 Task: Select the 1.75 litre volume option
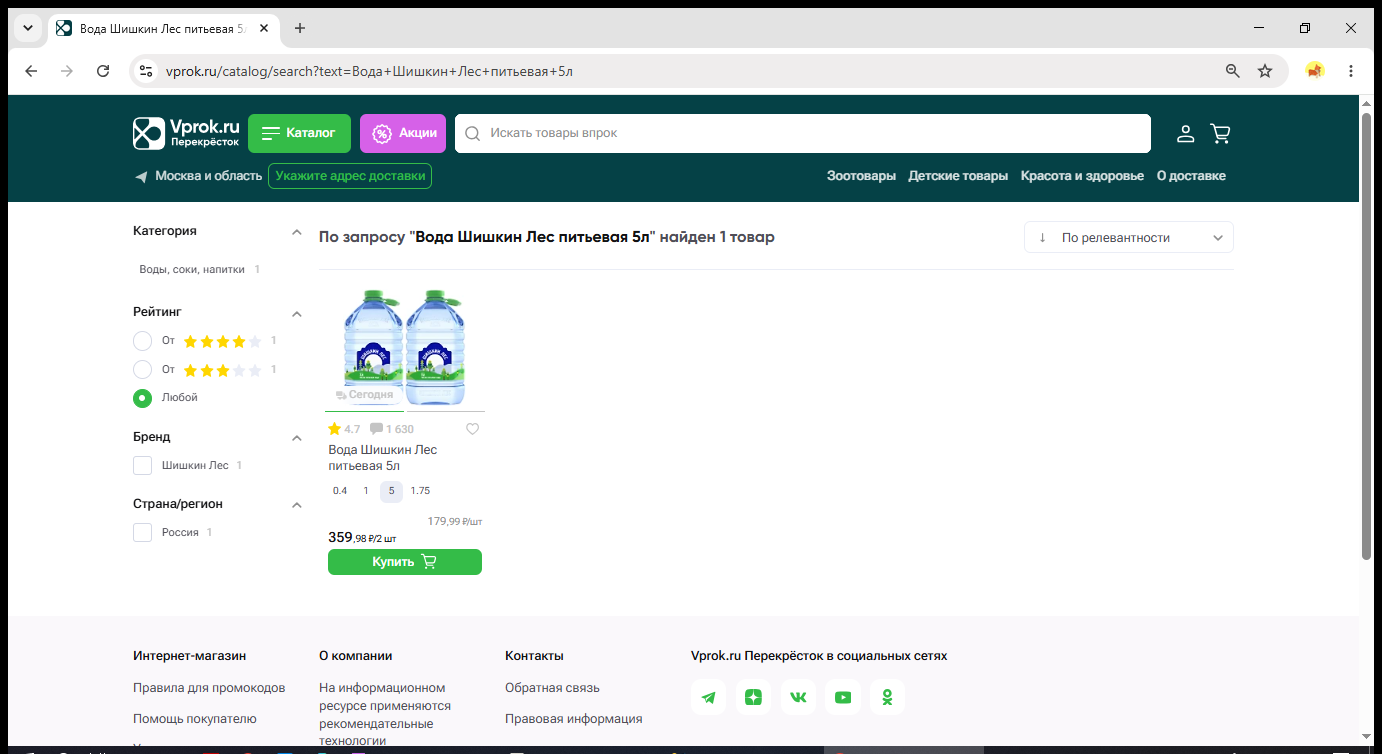pyautogui.click(x=420, y=491)
